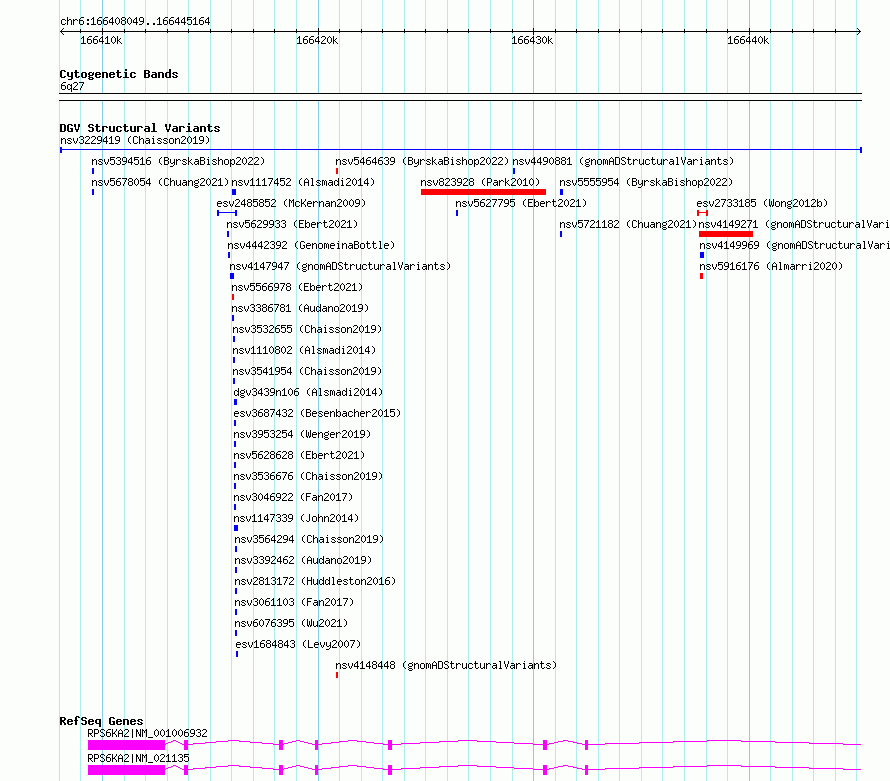Select nsv5678054 (Chuang2021) variant label
The height and width of the screenshot is (781, 890).
(x=160, y=182)
